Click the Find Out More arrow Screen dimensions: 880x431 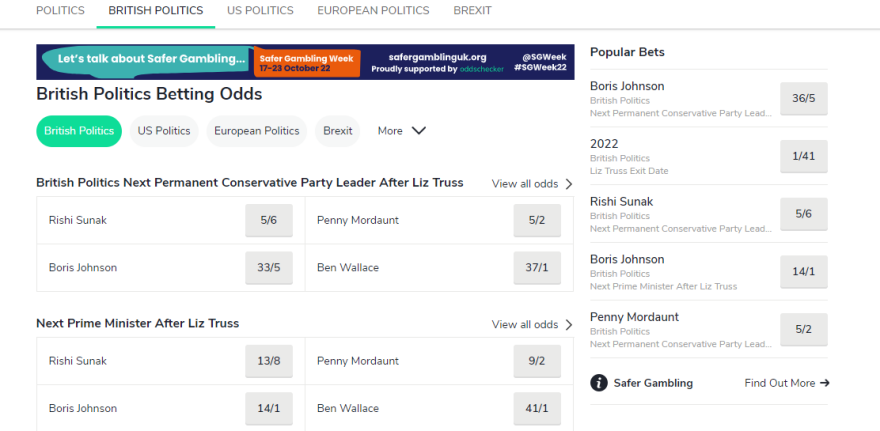pyautogui.click(x=824, y=383)
